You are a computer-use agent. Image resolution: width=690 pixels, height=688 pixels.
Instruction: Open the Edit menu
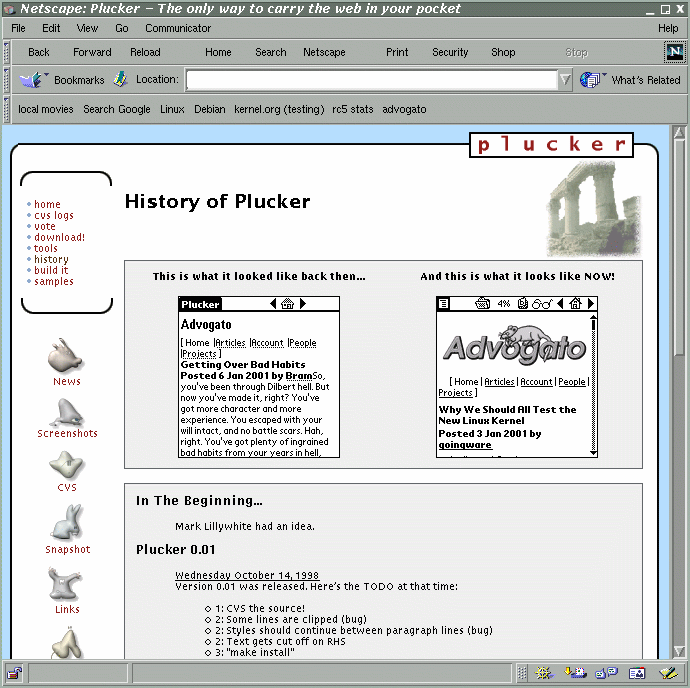pyautogui.click(x=51, y=28)
